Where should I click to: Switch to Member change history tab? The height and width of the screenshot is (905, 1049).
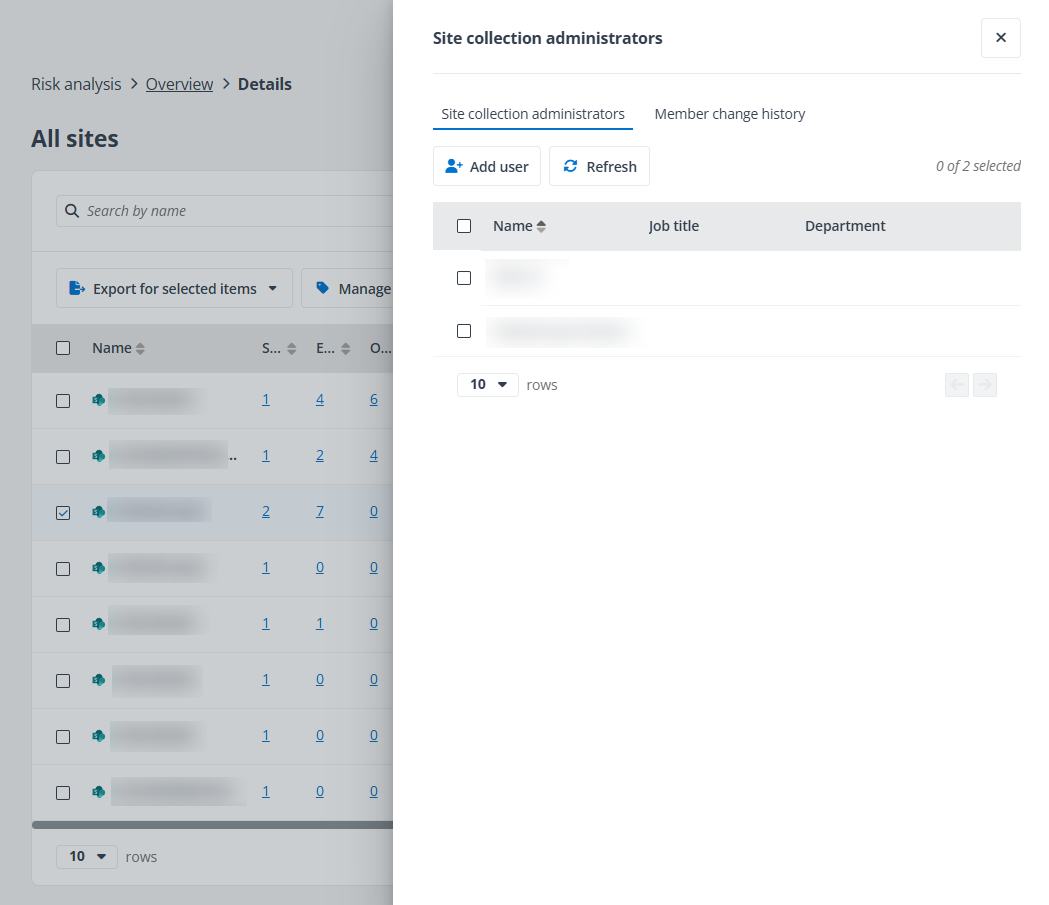point(729,114)
